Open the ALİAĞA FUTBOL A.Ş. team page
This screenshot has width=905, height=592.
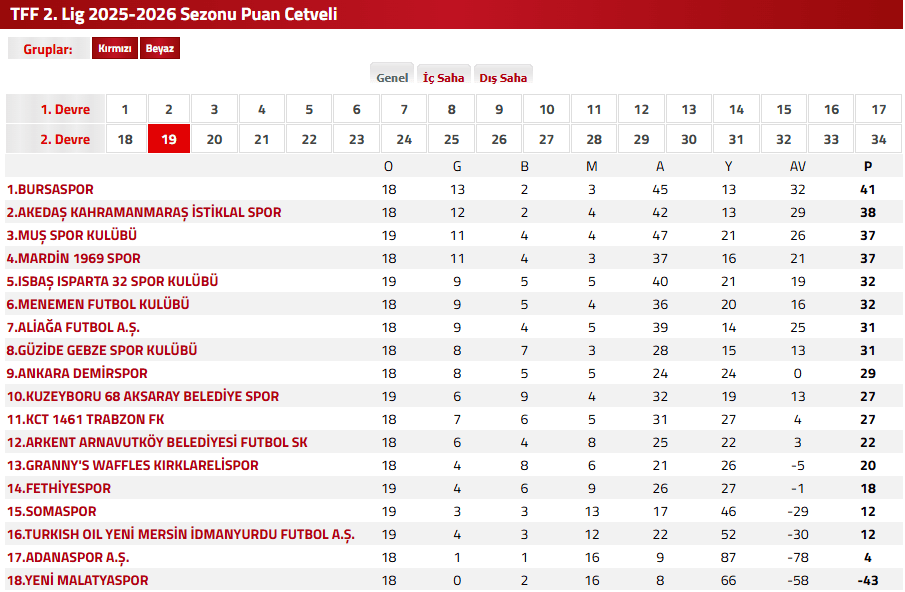click(72, 327)
